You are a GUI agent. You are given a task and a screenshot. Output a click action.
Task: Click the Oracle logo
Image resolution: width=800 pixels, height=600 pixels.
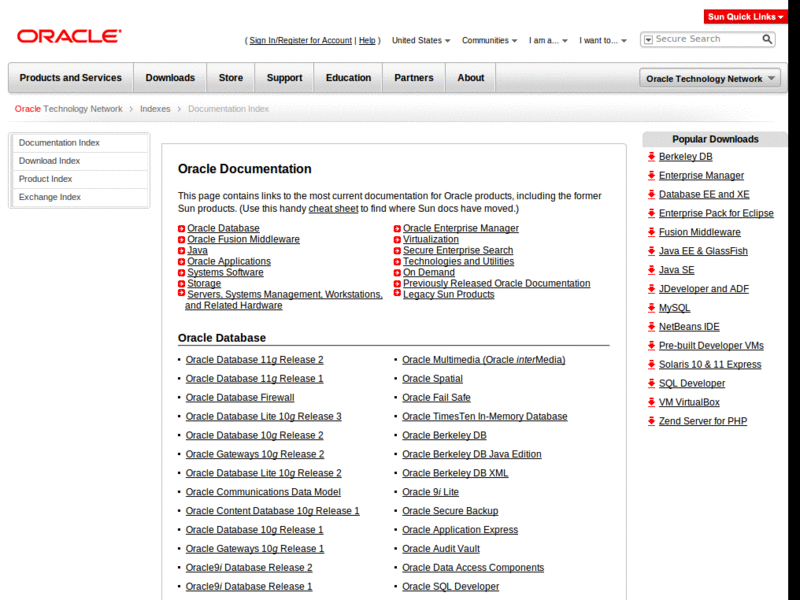coord(69,36)
